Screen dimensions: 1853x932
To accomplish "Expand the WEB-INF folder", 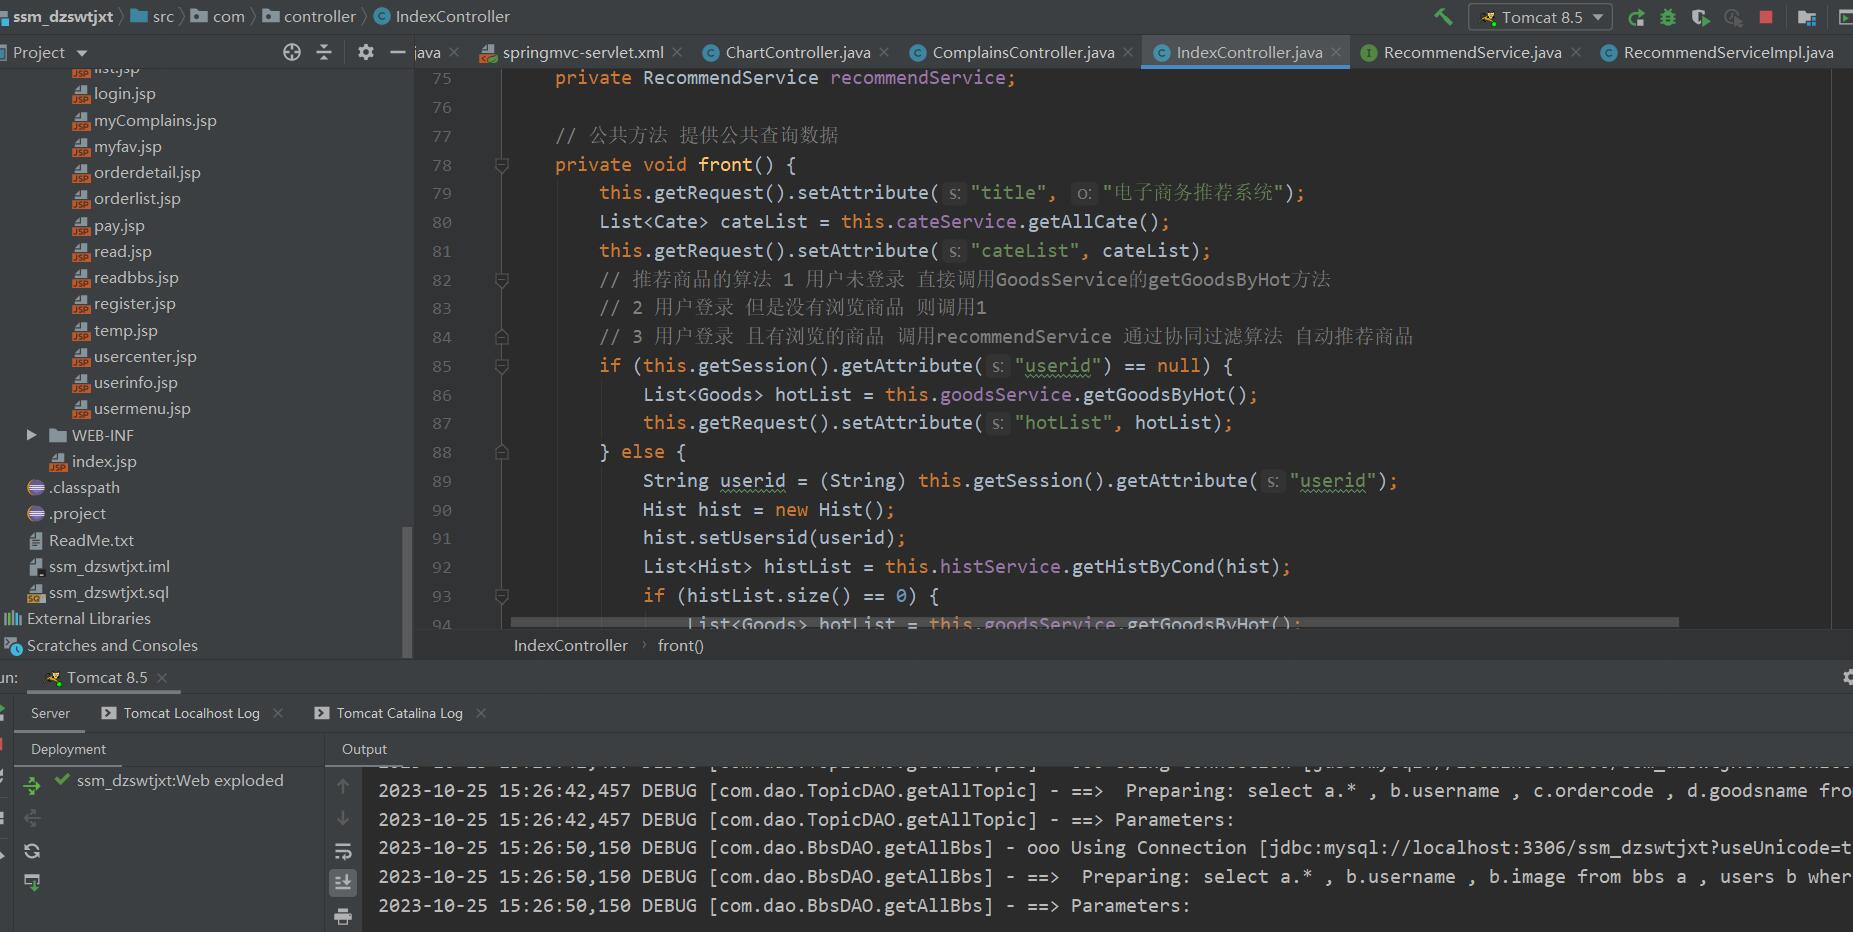I will pyautogui.click(x=31, y=435).
